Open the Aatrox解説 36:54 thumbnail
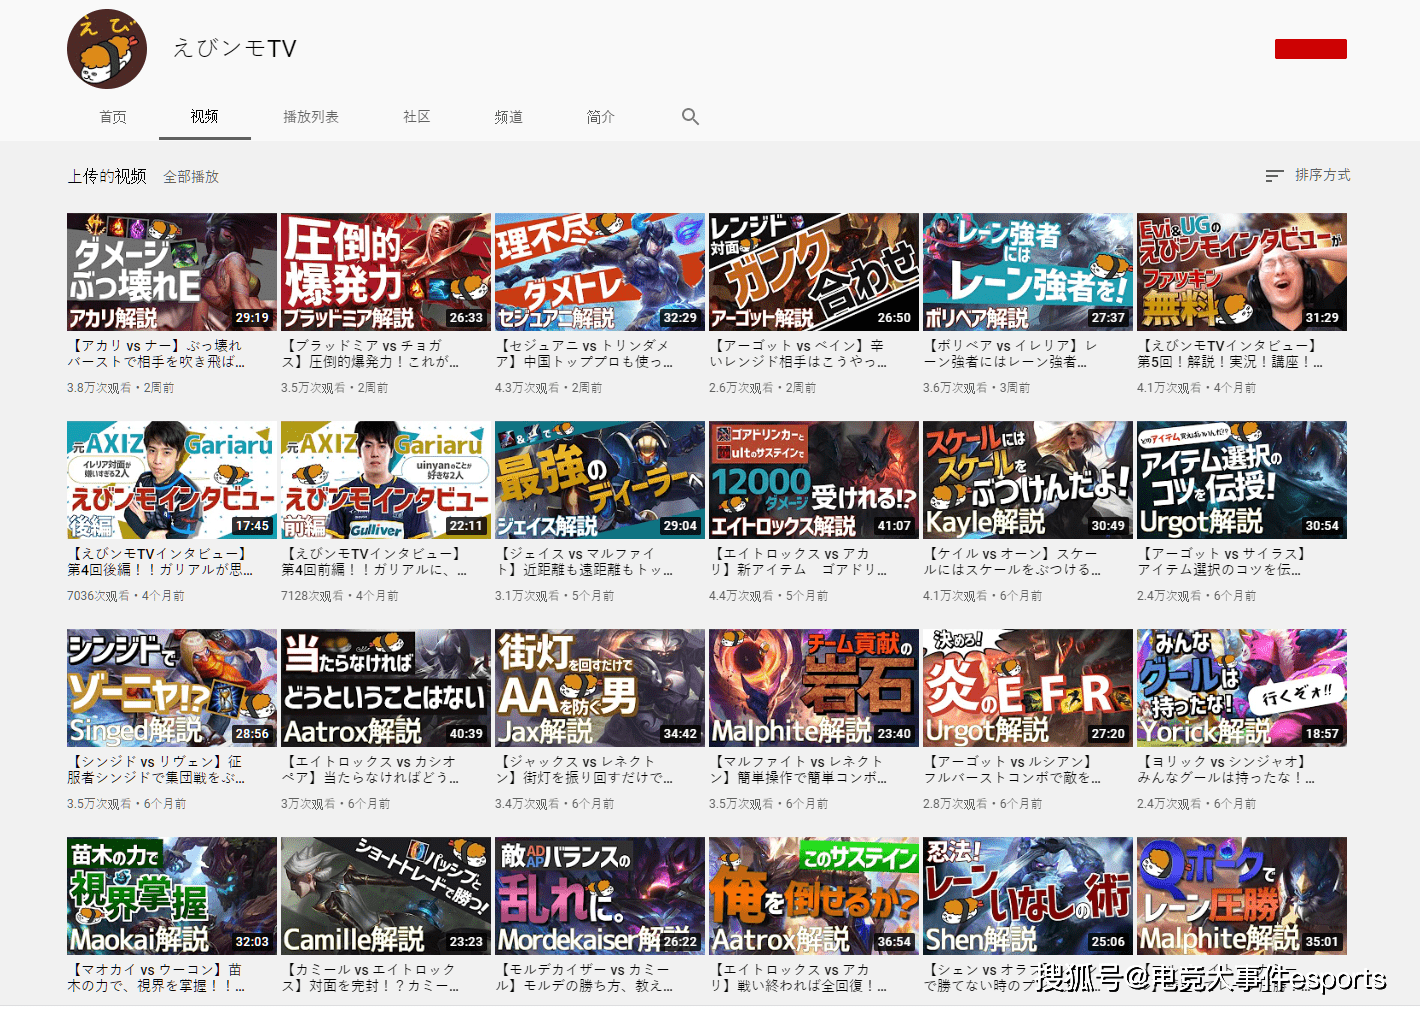 [814, 896]
